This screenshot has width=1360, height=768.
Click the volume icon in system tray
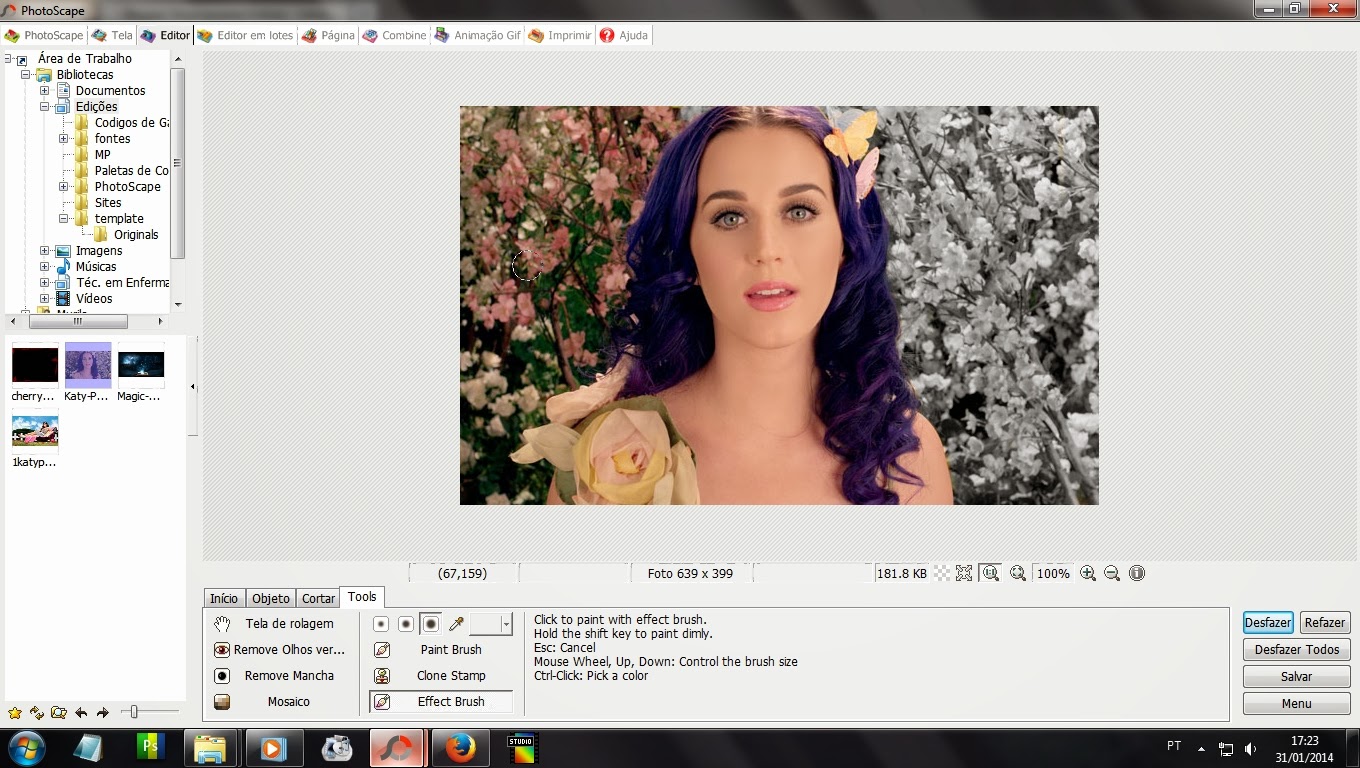[1250, 748]
